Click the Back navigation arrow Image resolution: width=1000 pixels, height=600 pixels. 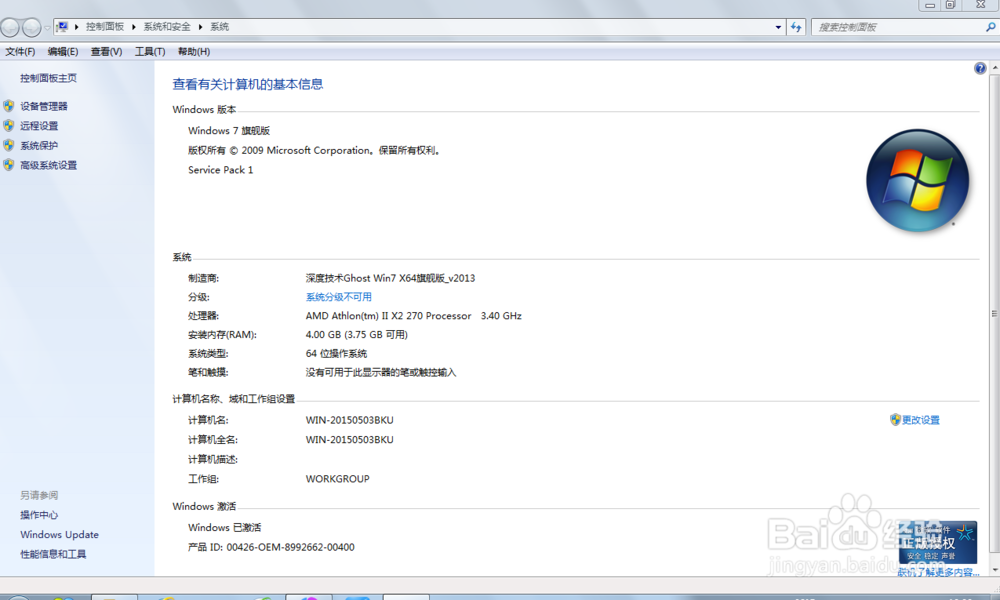point(10,27)
